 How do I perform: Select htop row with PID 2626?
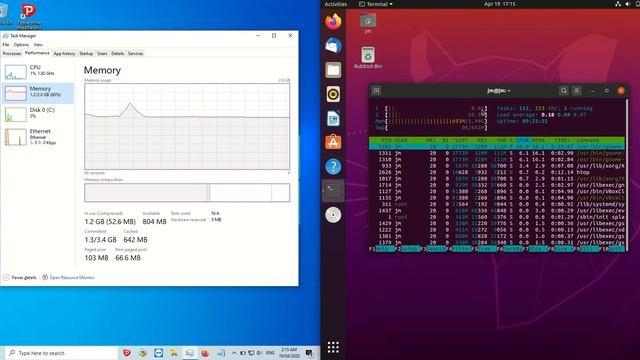click(497, 172)
